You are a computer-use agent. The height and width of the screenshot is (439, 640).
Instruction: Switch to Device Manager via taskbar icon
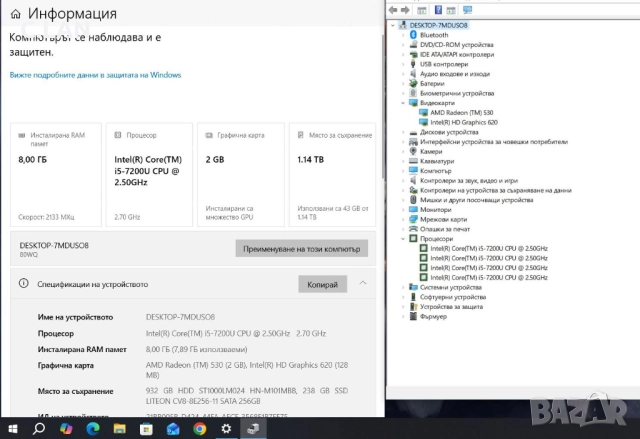click(253, 428)
